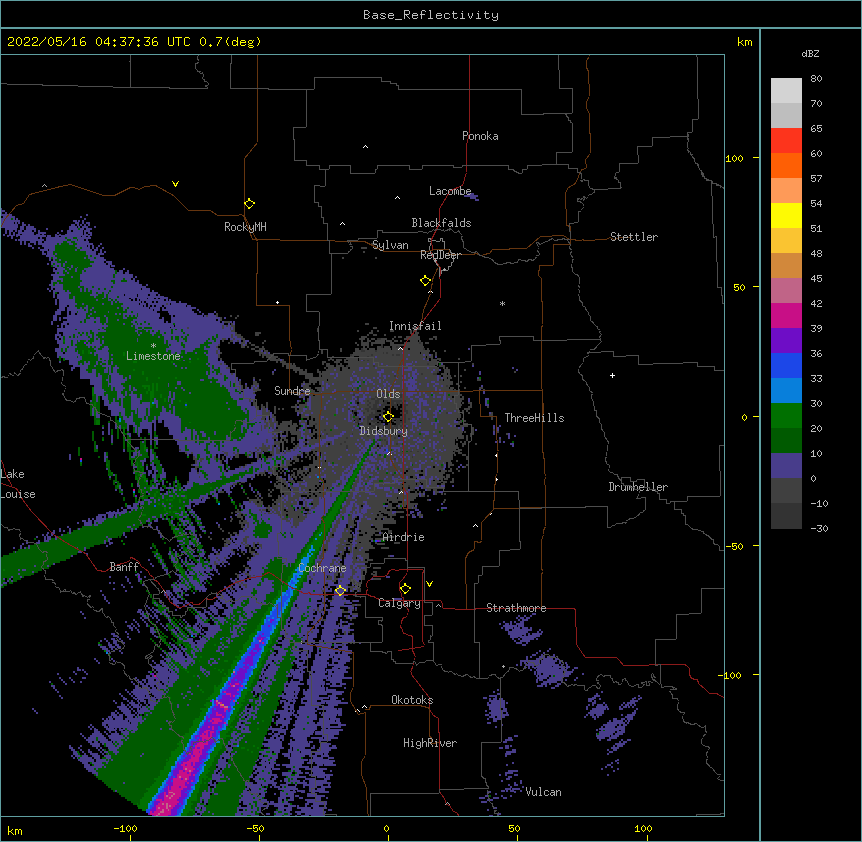Click the dBZ legend heading

(x=810, y=54)
